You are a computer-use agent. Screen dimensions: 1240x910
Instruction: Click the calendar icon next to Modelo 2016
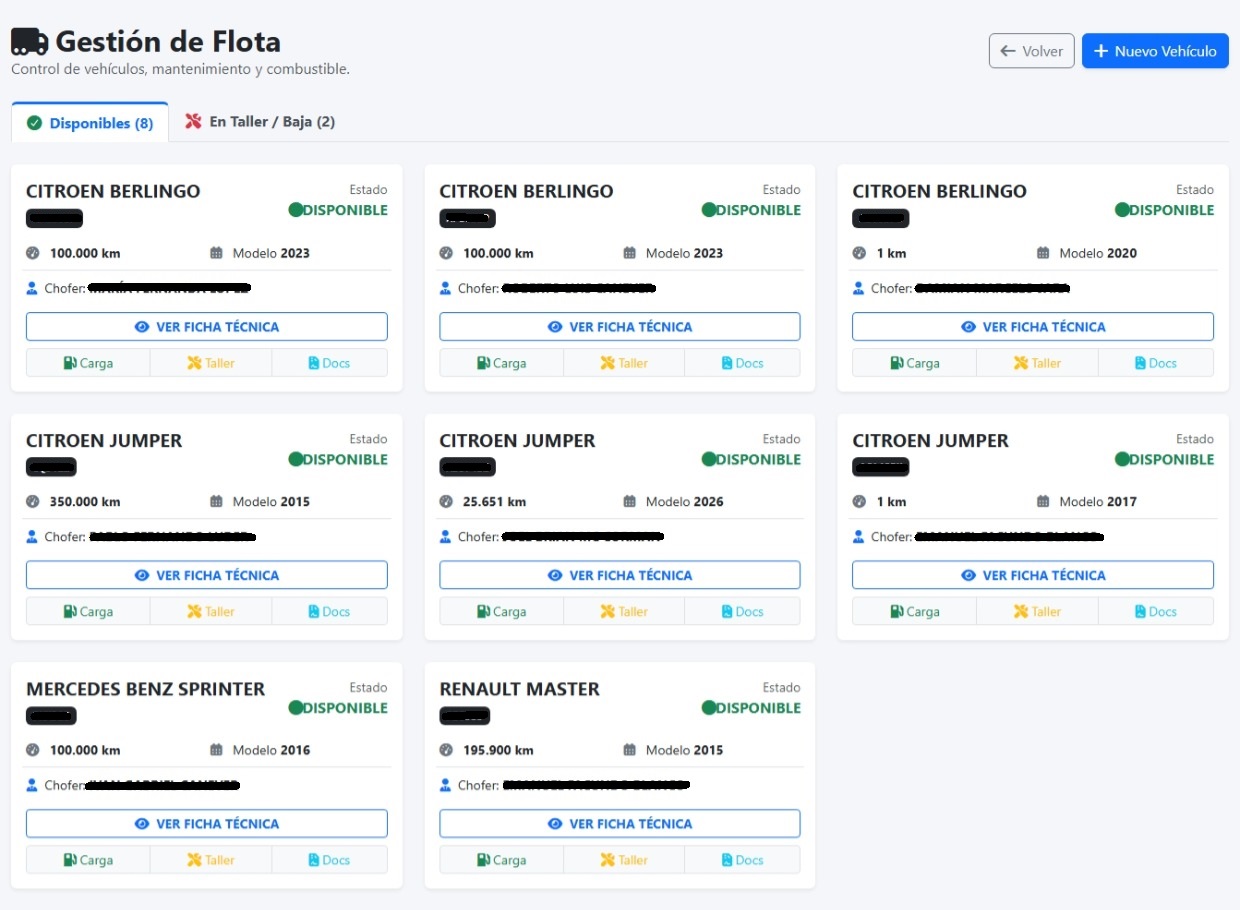coord(216,750)
